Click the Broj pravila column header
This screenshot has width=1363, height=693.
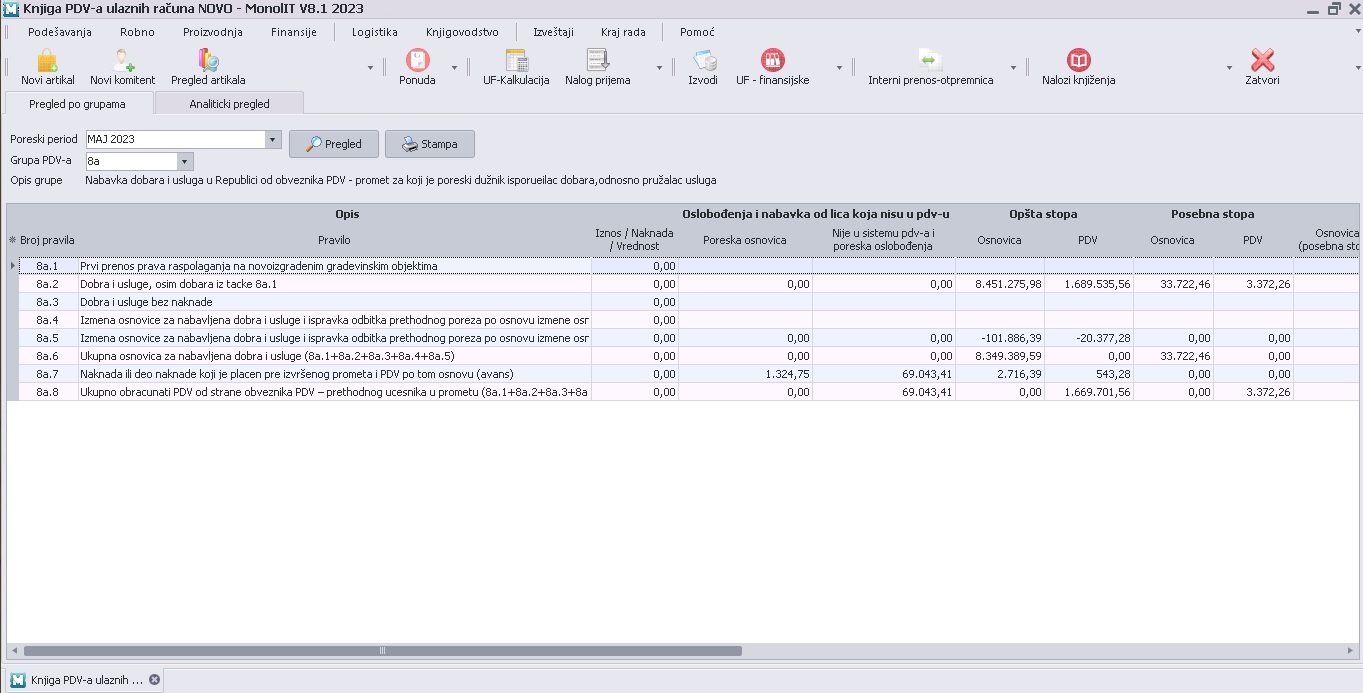(47, 240)
